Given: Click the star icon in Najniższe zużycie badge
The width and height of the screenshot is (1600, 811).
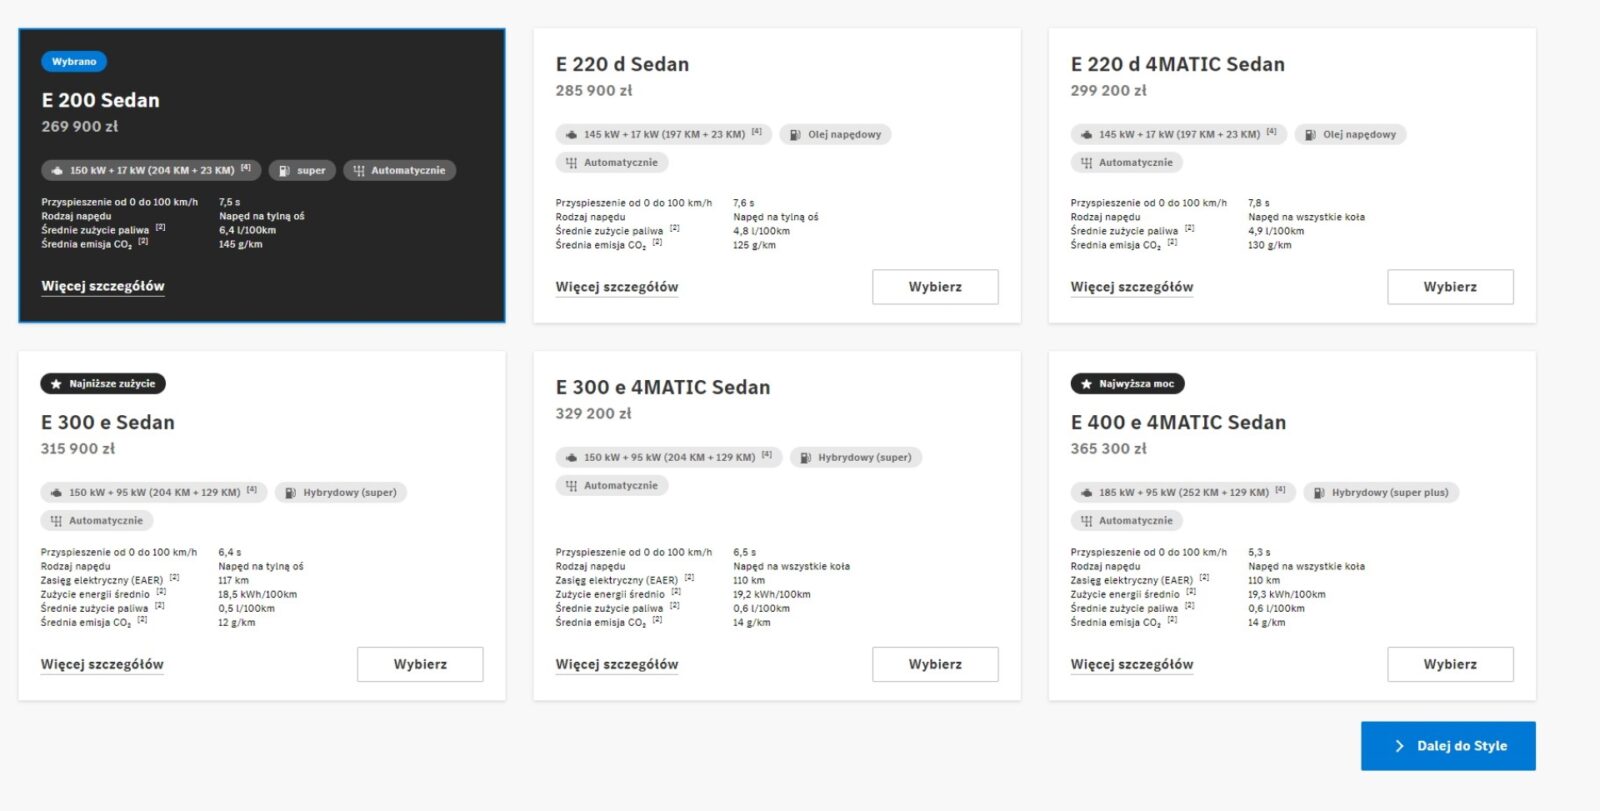Looking at the screenshot, I should pos(56,384).
